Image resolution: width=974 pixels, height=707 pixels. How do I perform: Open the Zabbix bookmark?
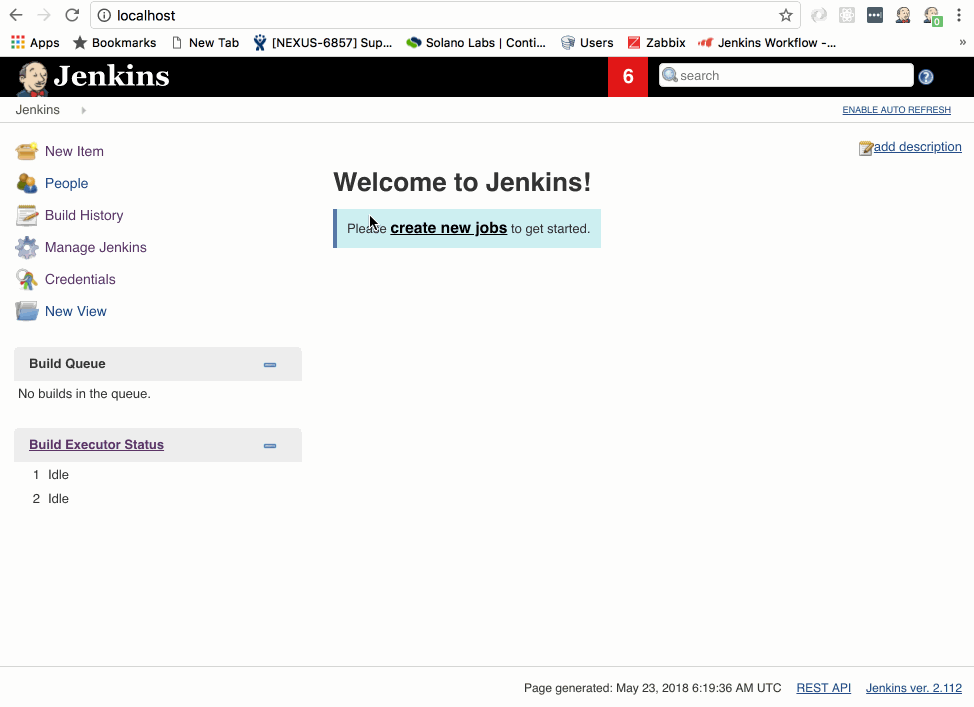pyautogui.click(x=656, y=43)
